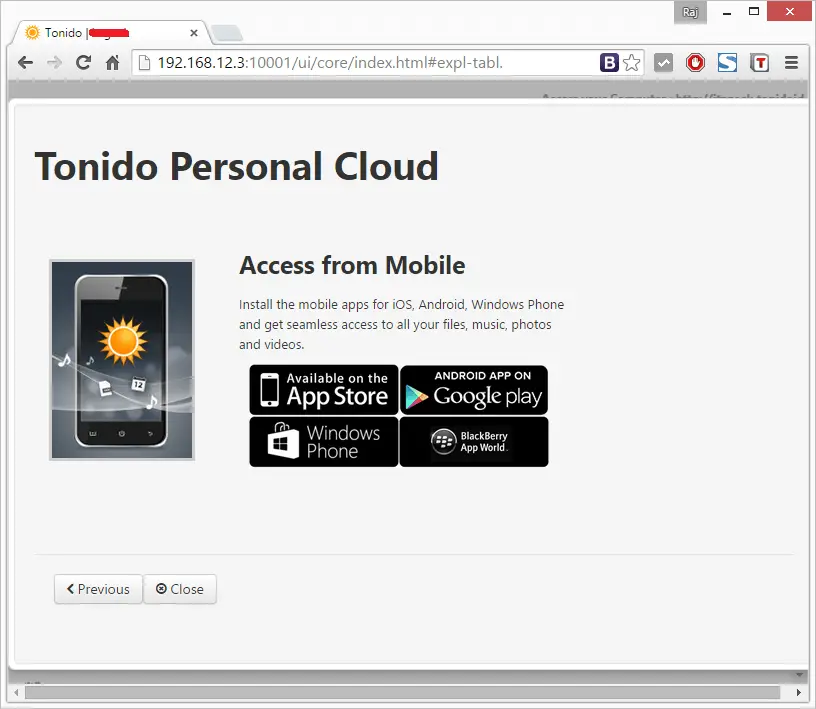Open the Google Play badge
This screenshot has height=709, width=816.
click(x=474, y=390)
